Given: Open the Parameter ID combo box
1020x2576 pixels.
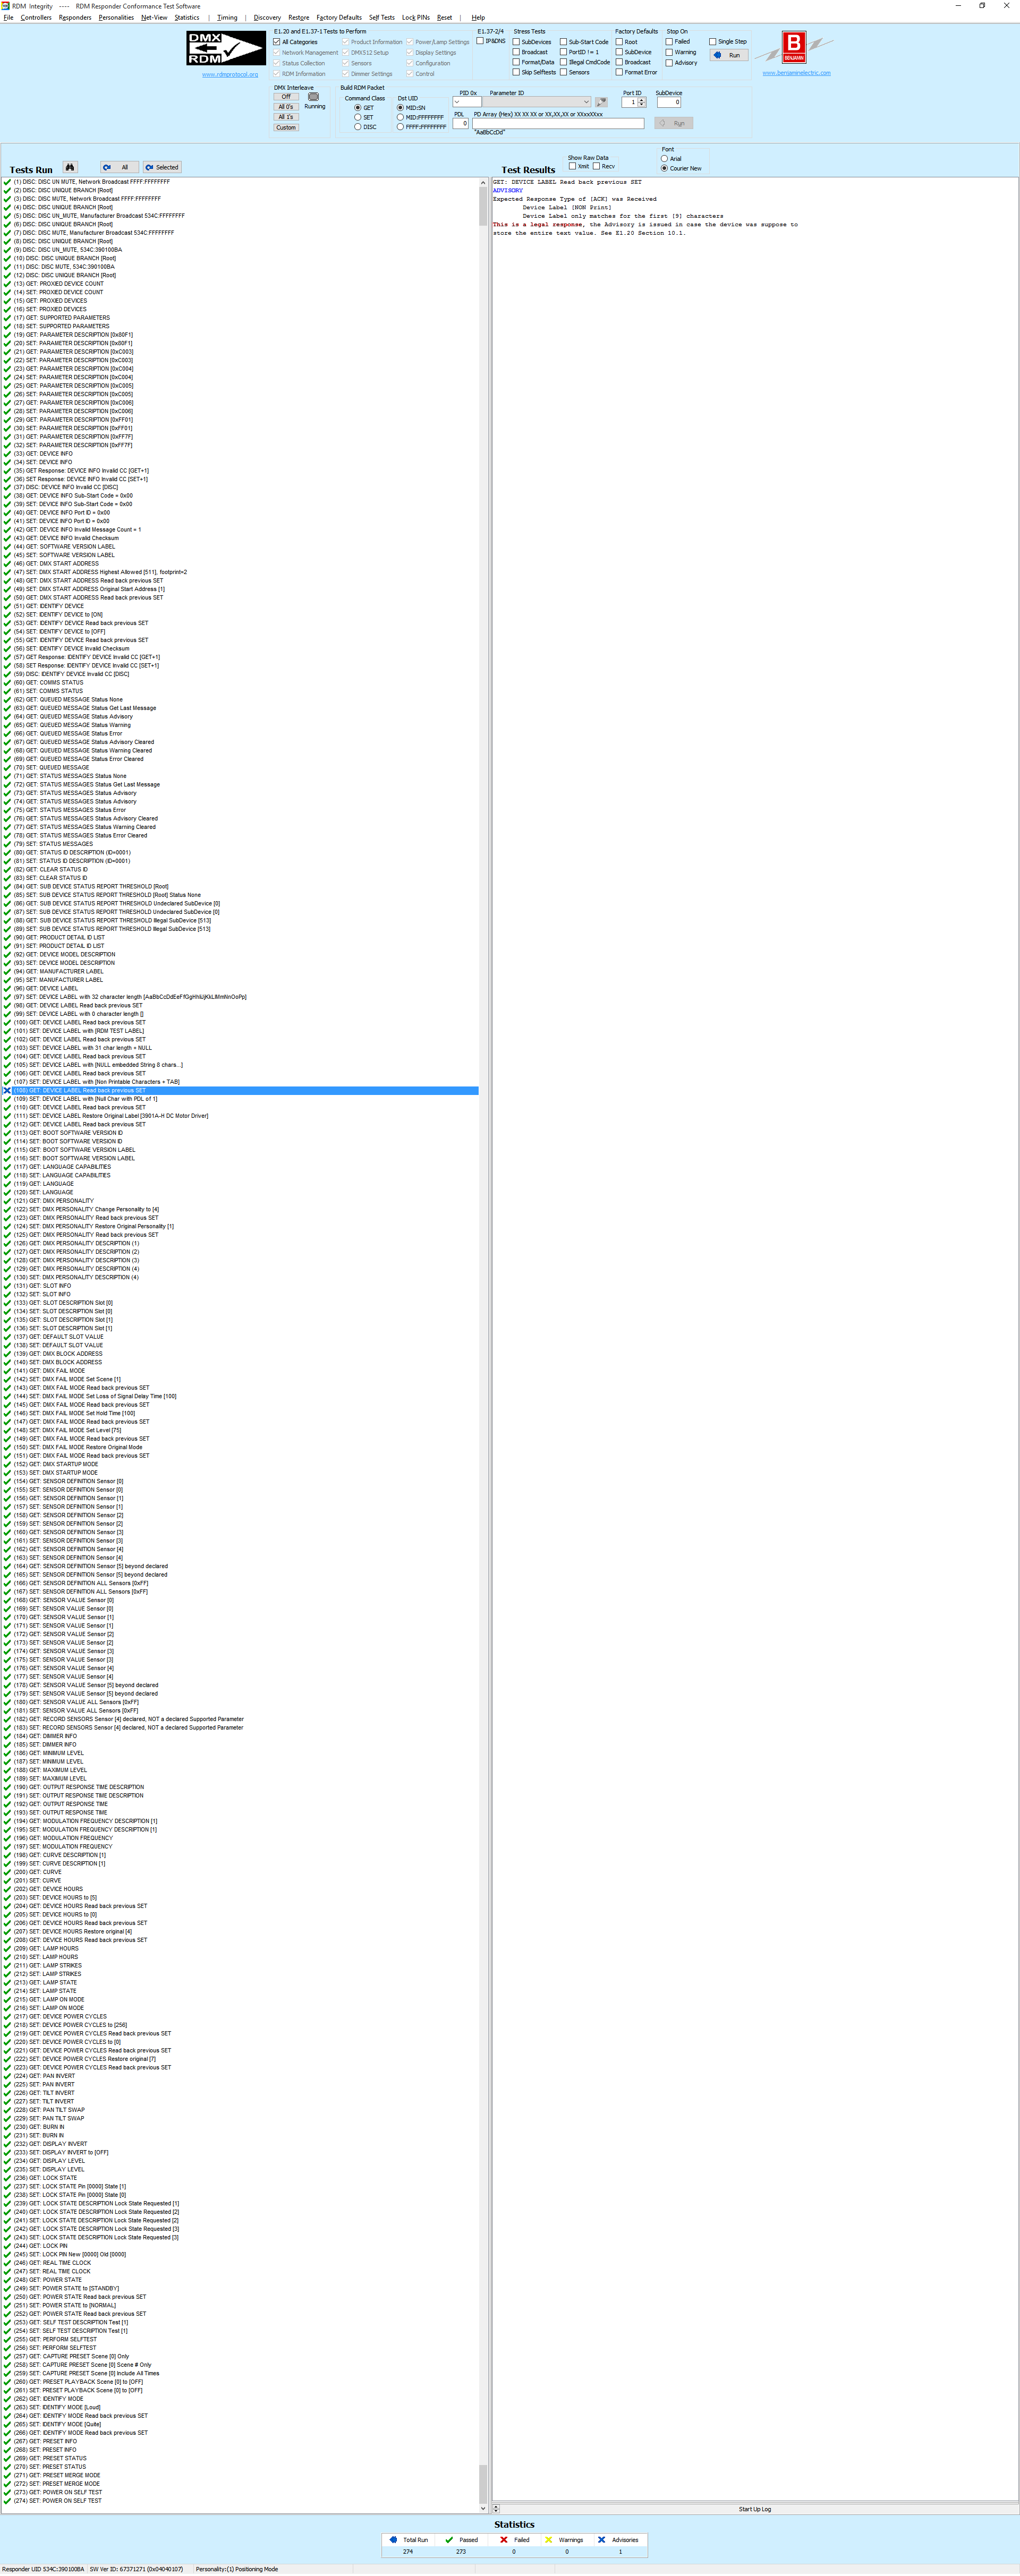Looking at the screenshot, I should tap(586, 102).
